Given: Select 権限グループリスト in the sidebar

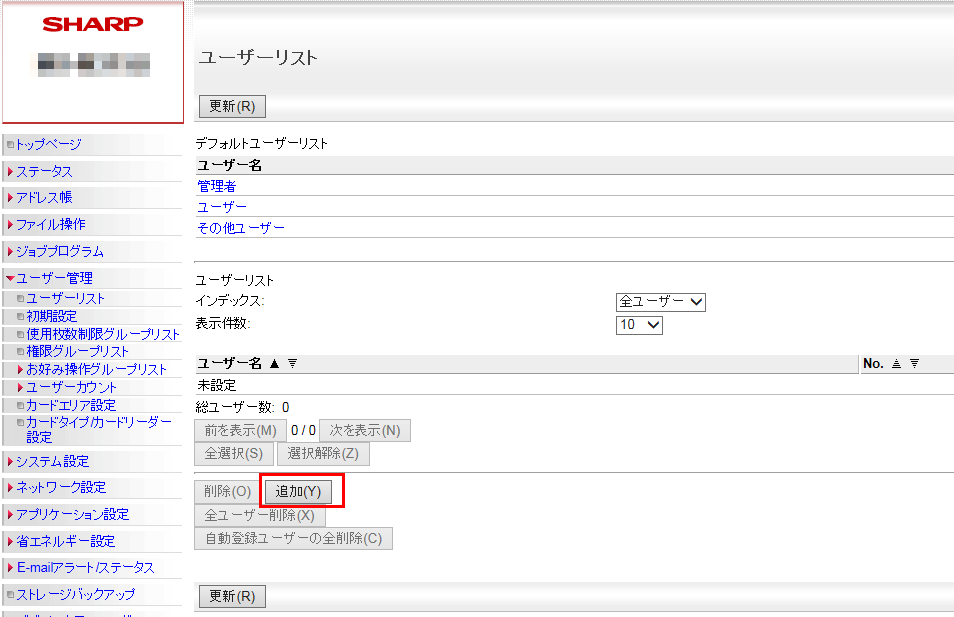Looking at the screenshot, I should [77, 352].
